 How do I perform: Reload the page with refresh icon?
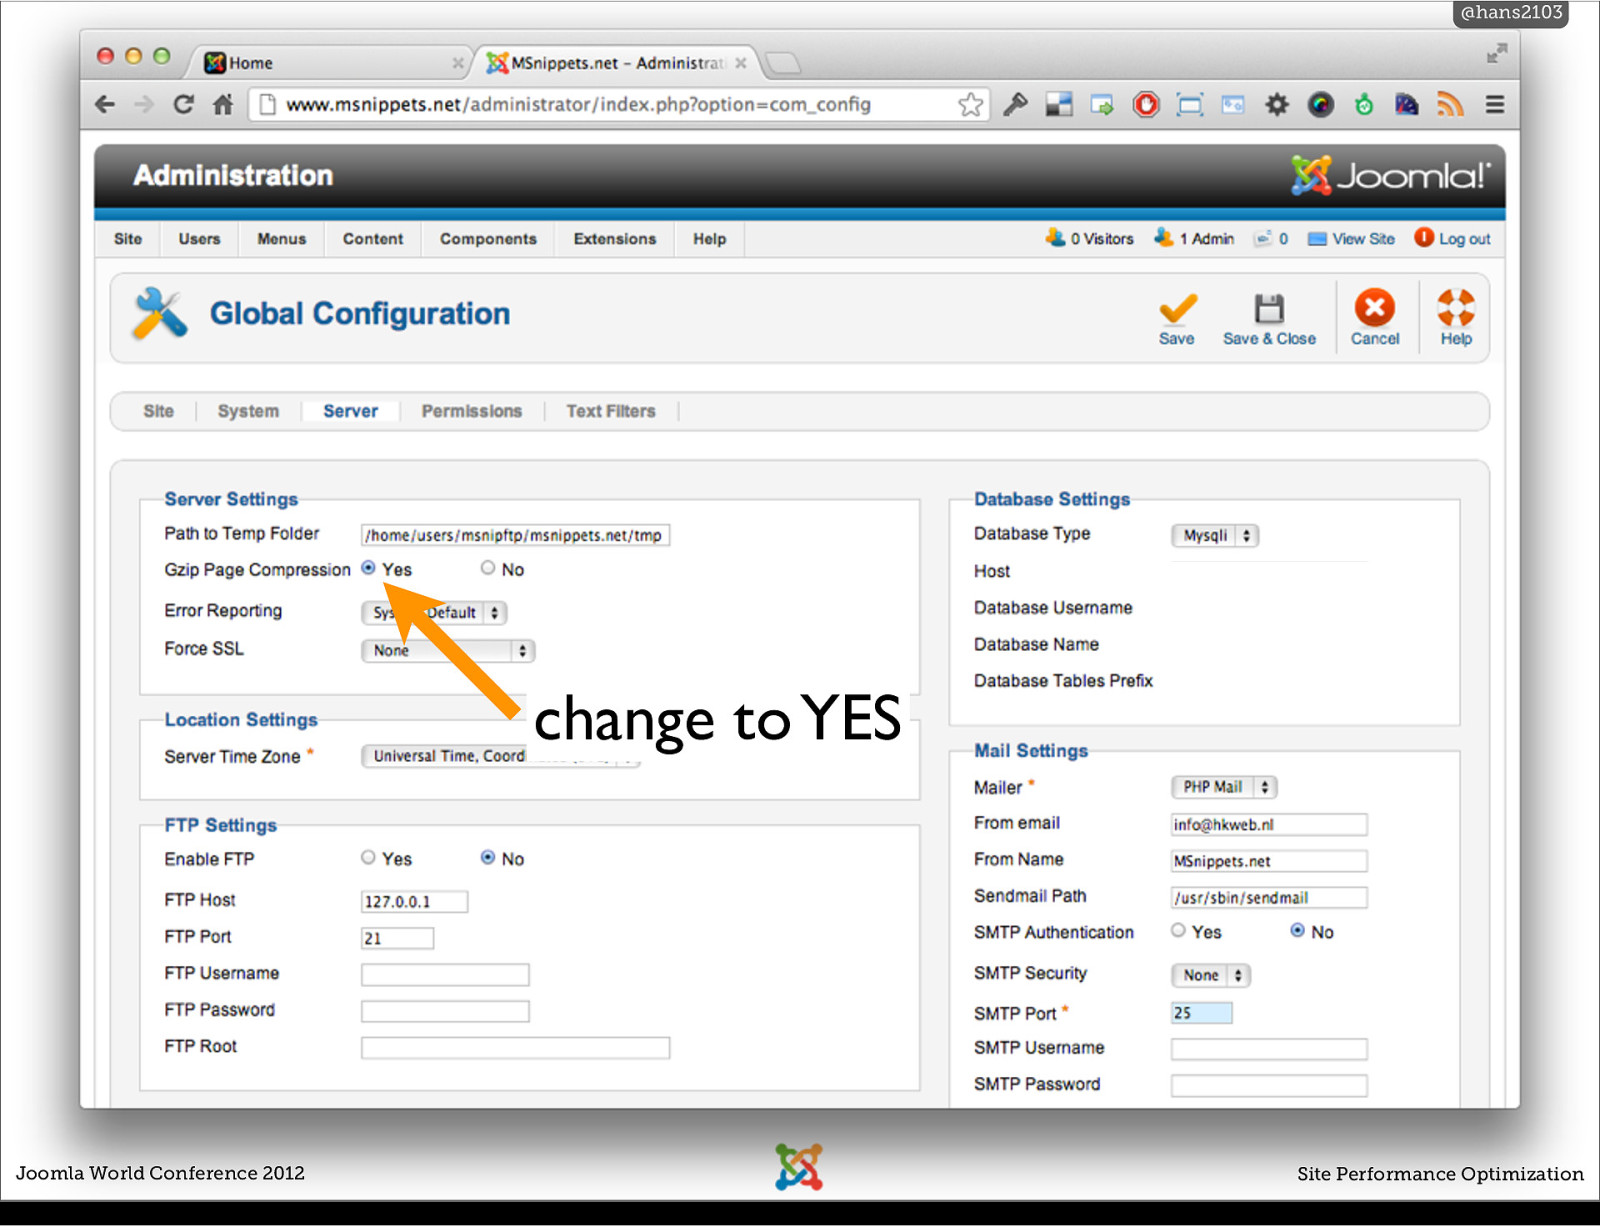pyautogui.click(x=183, y=104)
